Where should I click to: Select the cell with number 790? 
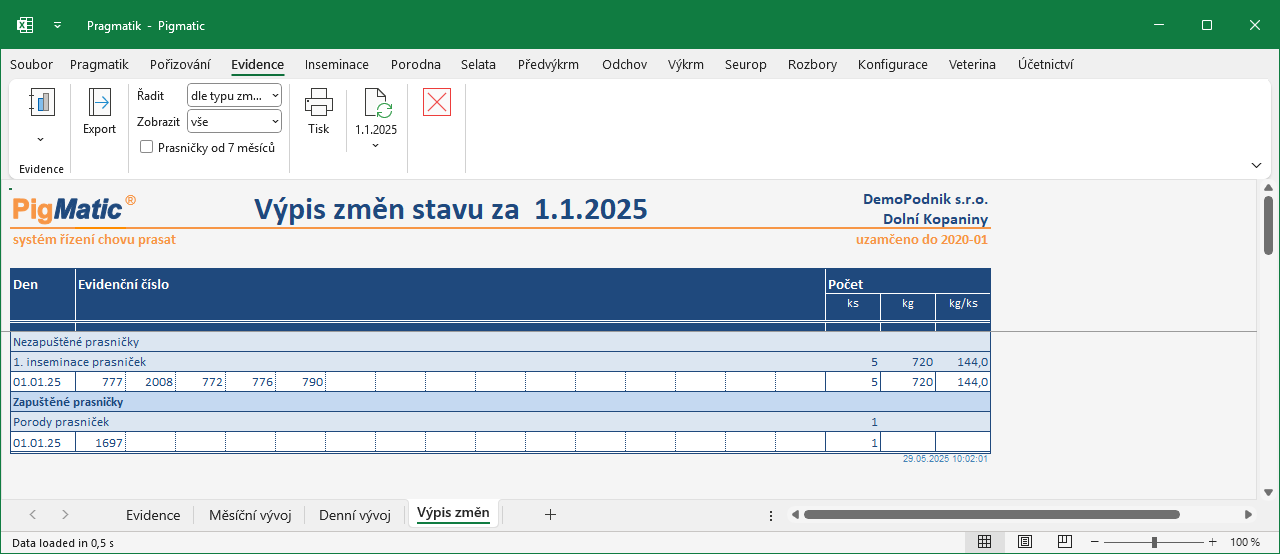click(x=300, y=382)
